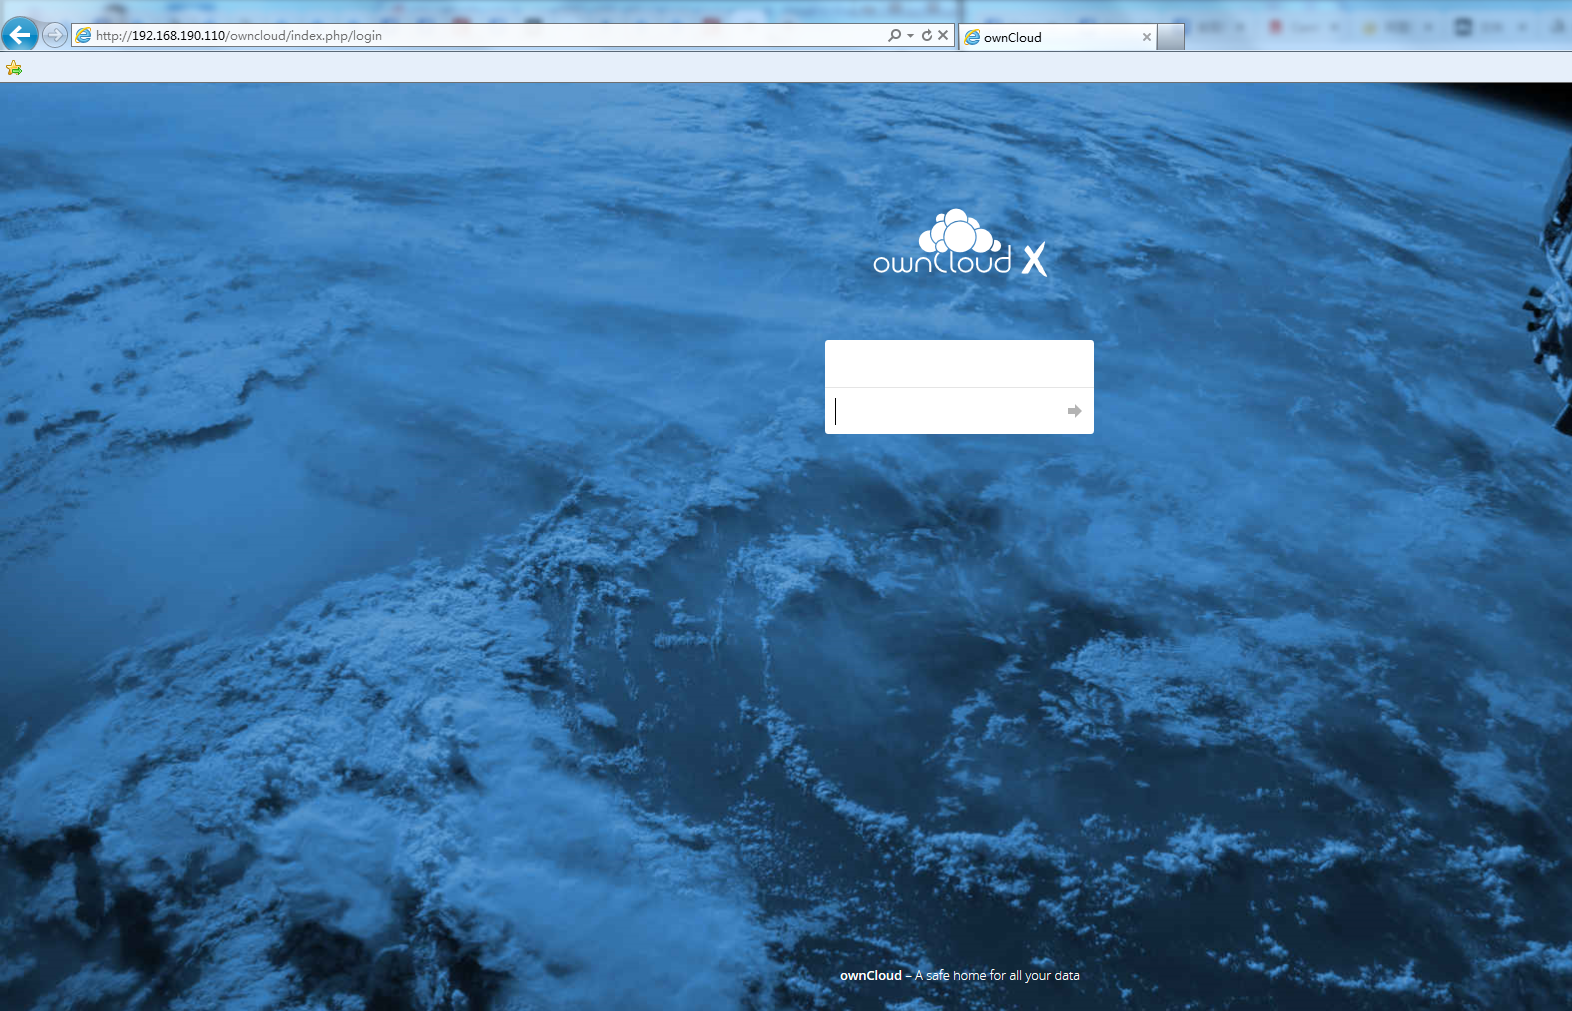The image size is (1572, 1011).
Task: Open the ownCloud footer link
Action: [871, 975]
